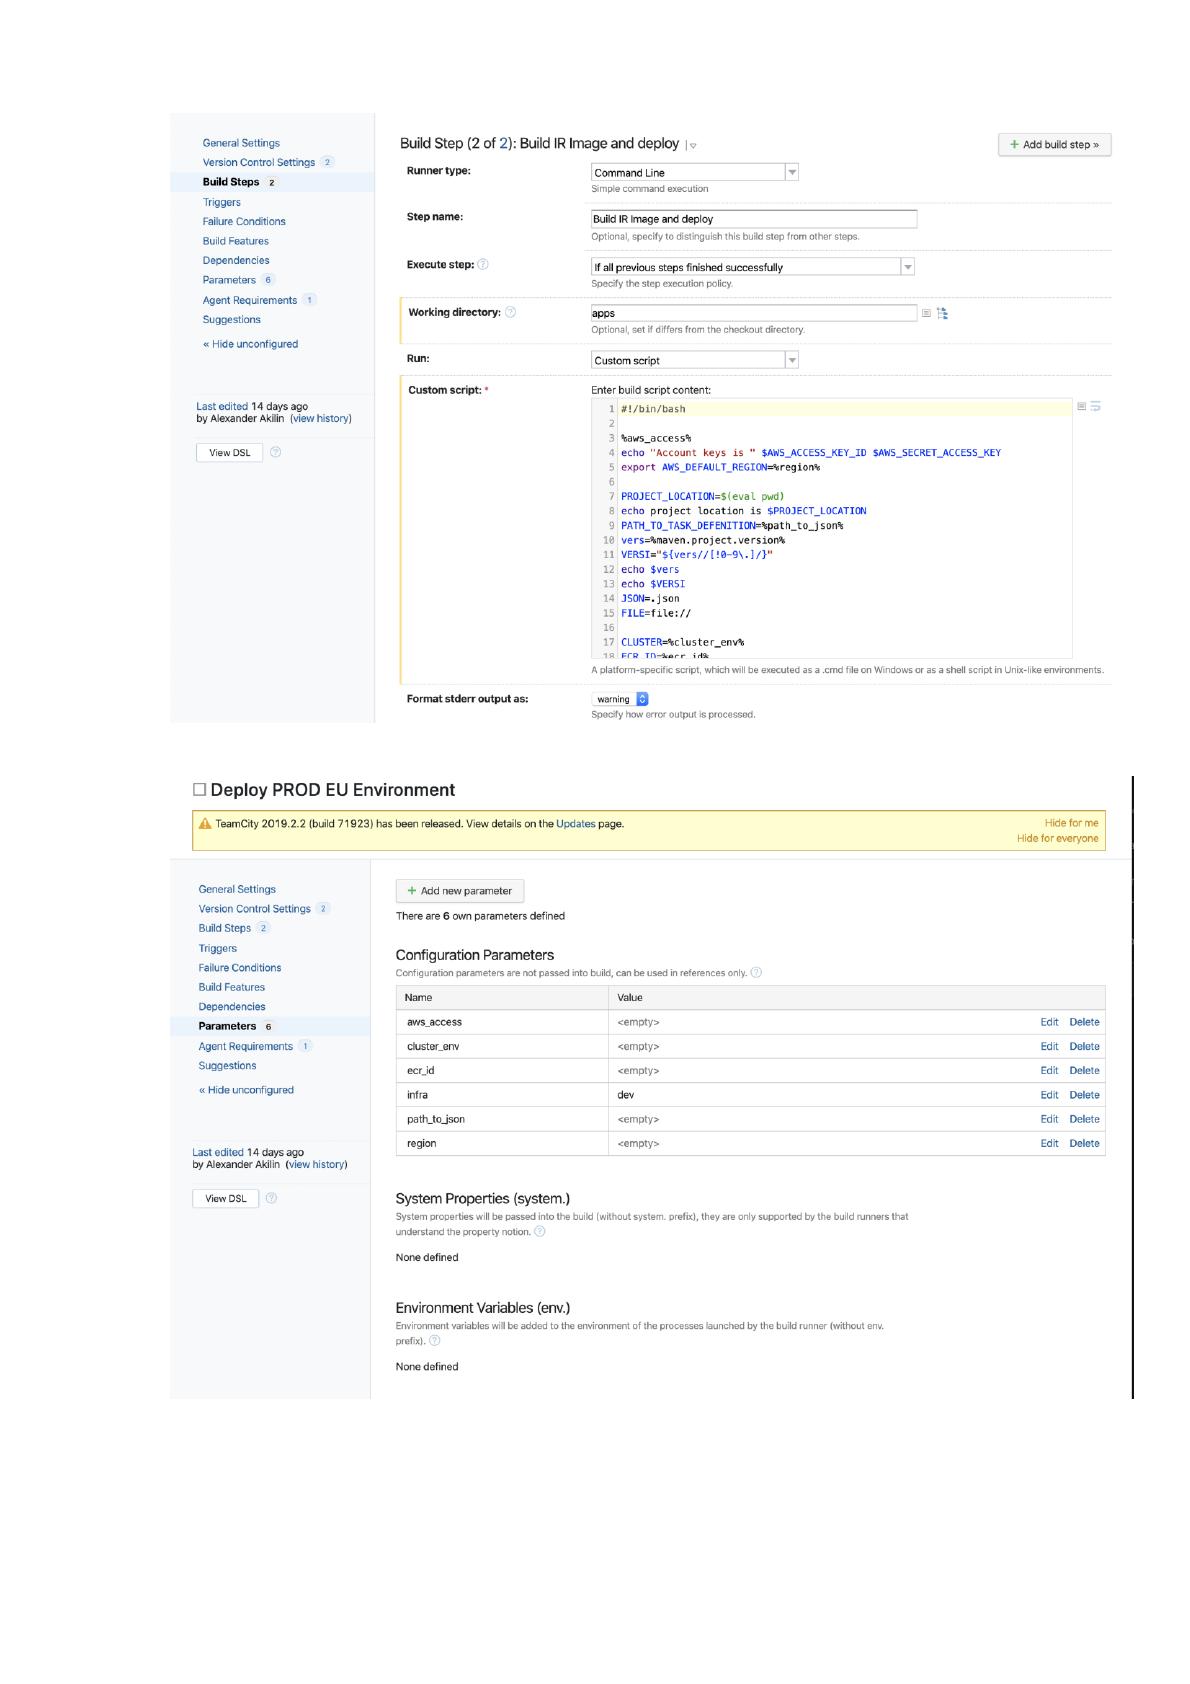1190x1684 pixels.
Task: Open the Runner type Command Line dropdown
Action: pos(695,172)
